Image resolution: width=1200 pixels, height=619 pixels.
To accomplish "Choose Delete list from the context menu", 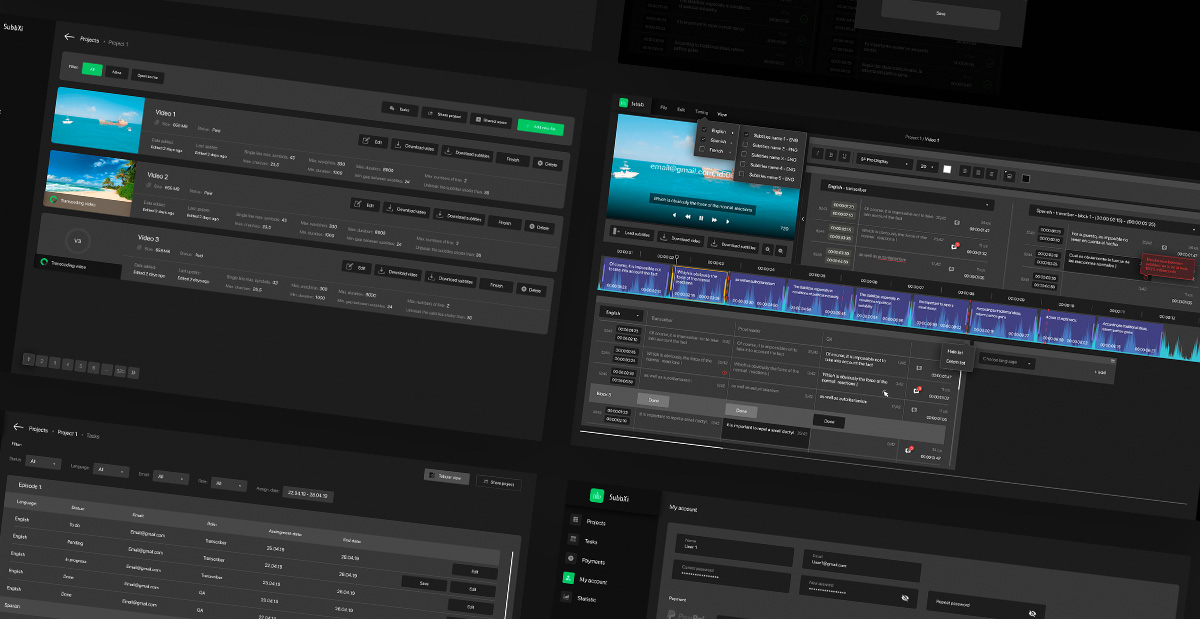I will pos(955,362).
